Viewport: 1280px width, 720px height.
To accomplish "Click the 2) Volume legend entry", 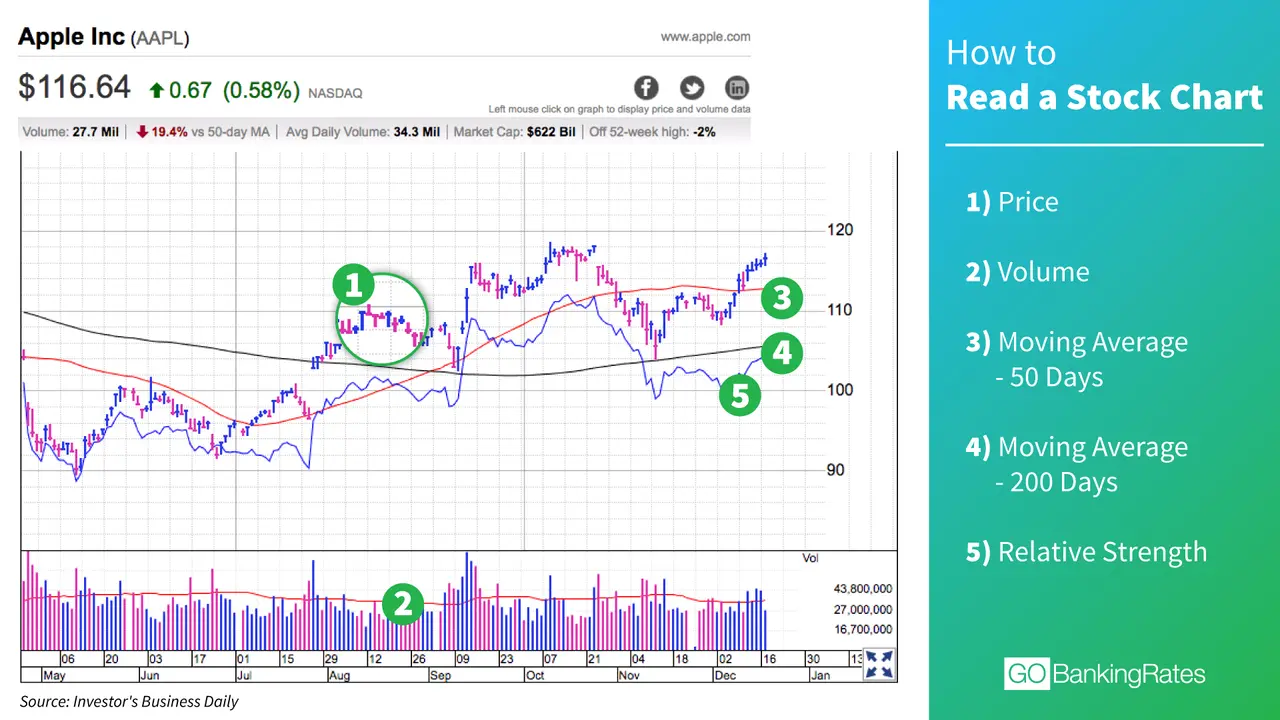I will point(1027,272).
